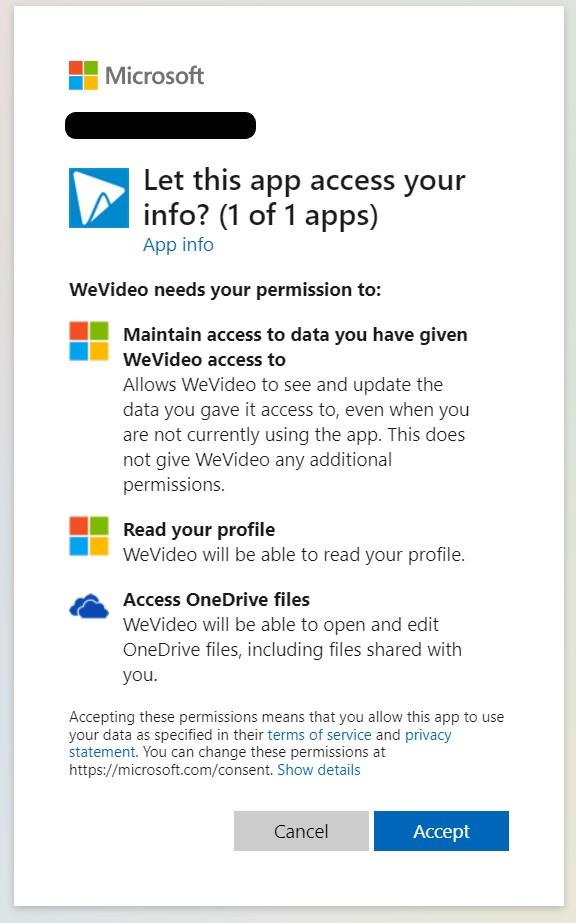
Task: Click the Access OneDrive files heading
Action: [217, 600]
